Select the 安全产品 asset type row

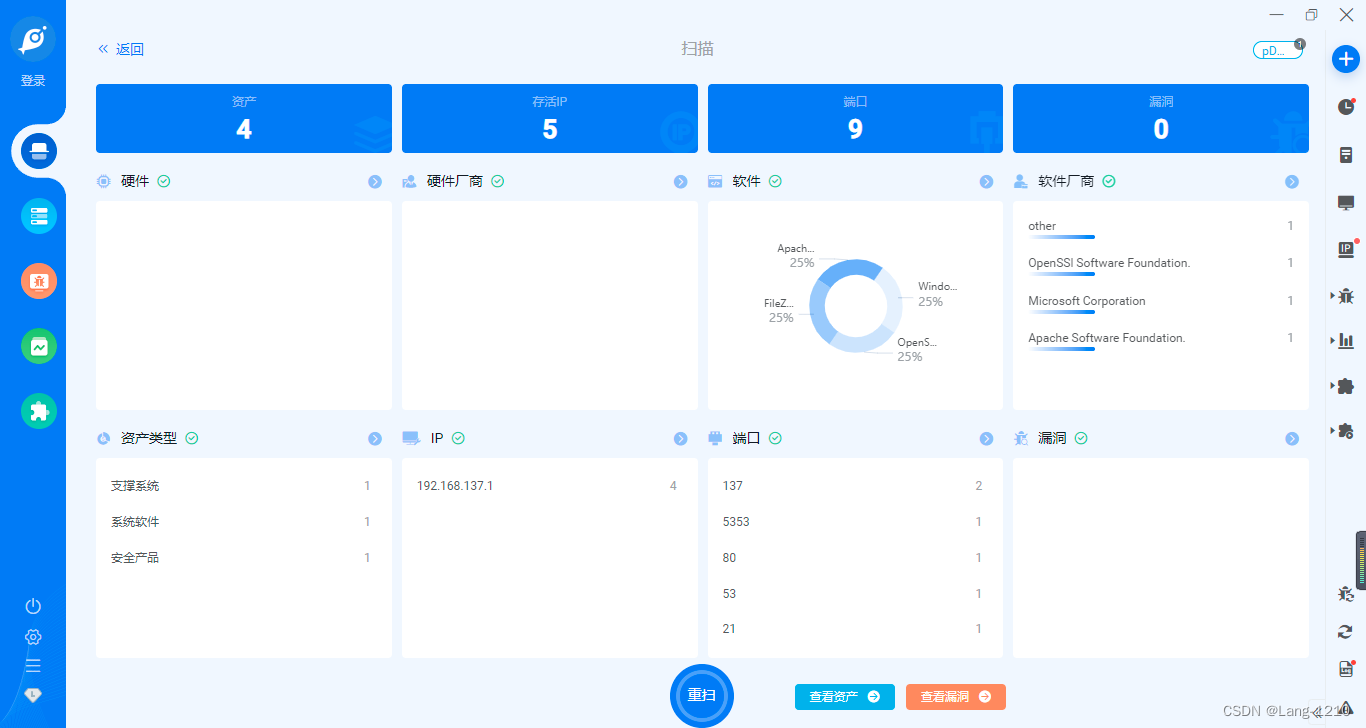[244, 558]
